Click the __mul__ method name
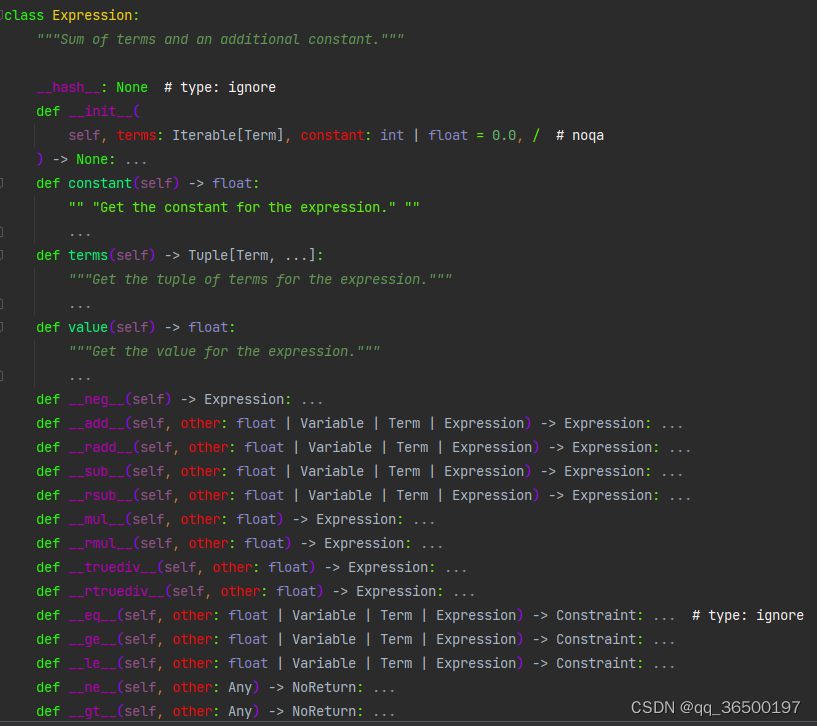817x726 pixels. point(97,519)
